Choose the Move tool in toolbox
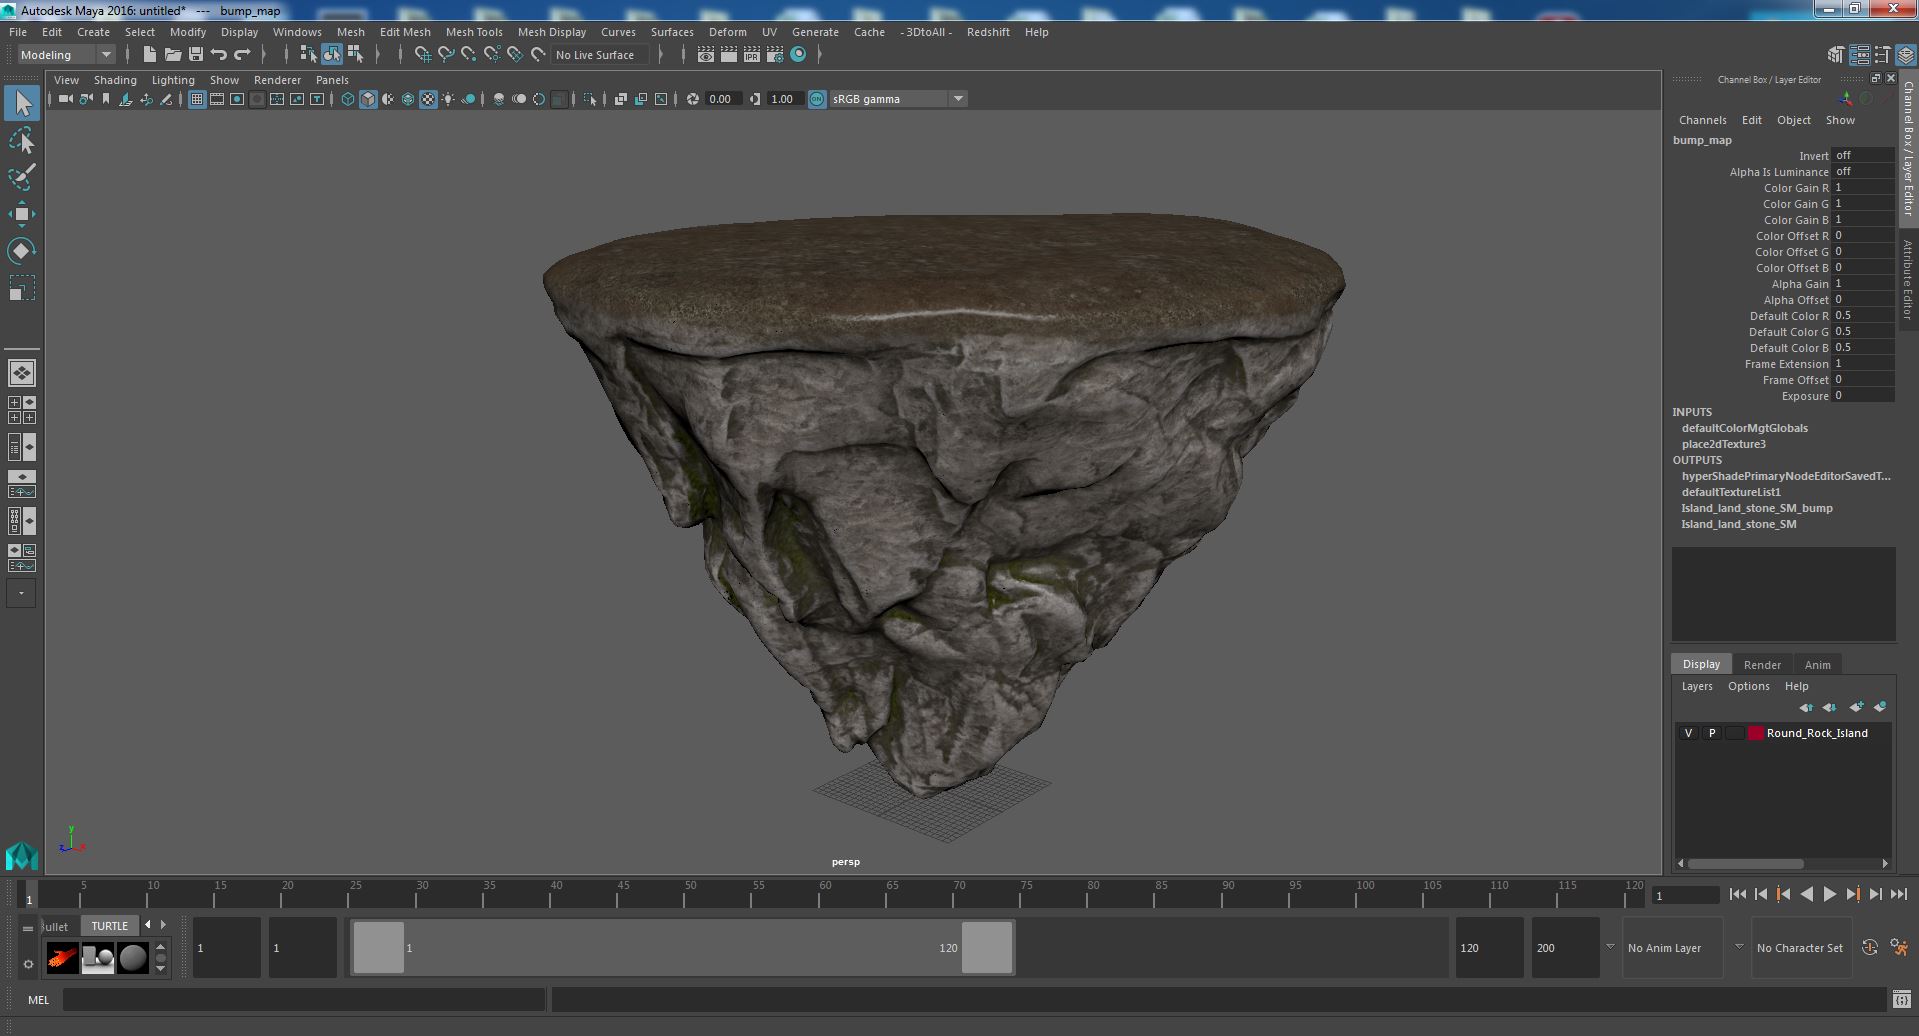This screenshot has height=1036, width=1919. click(22, 214)
